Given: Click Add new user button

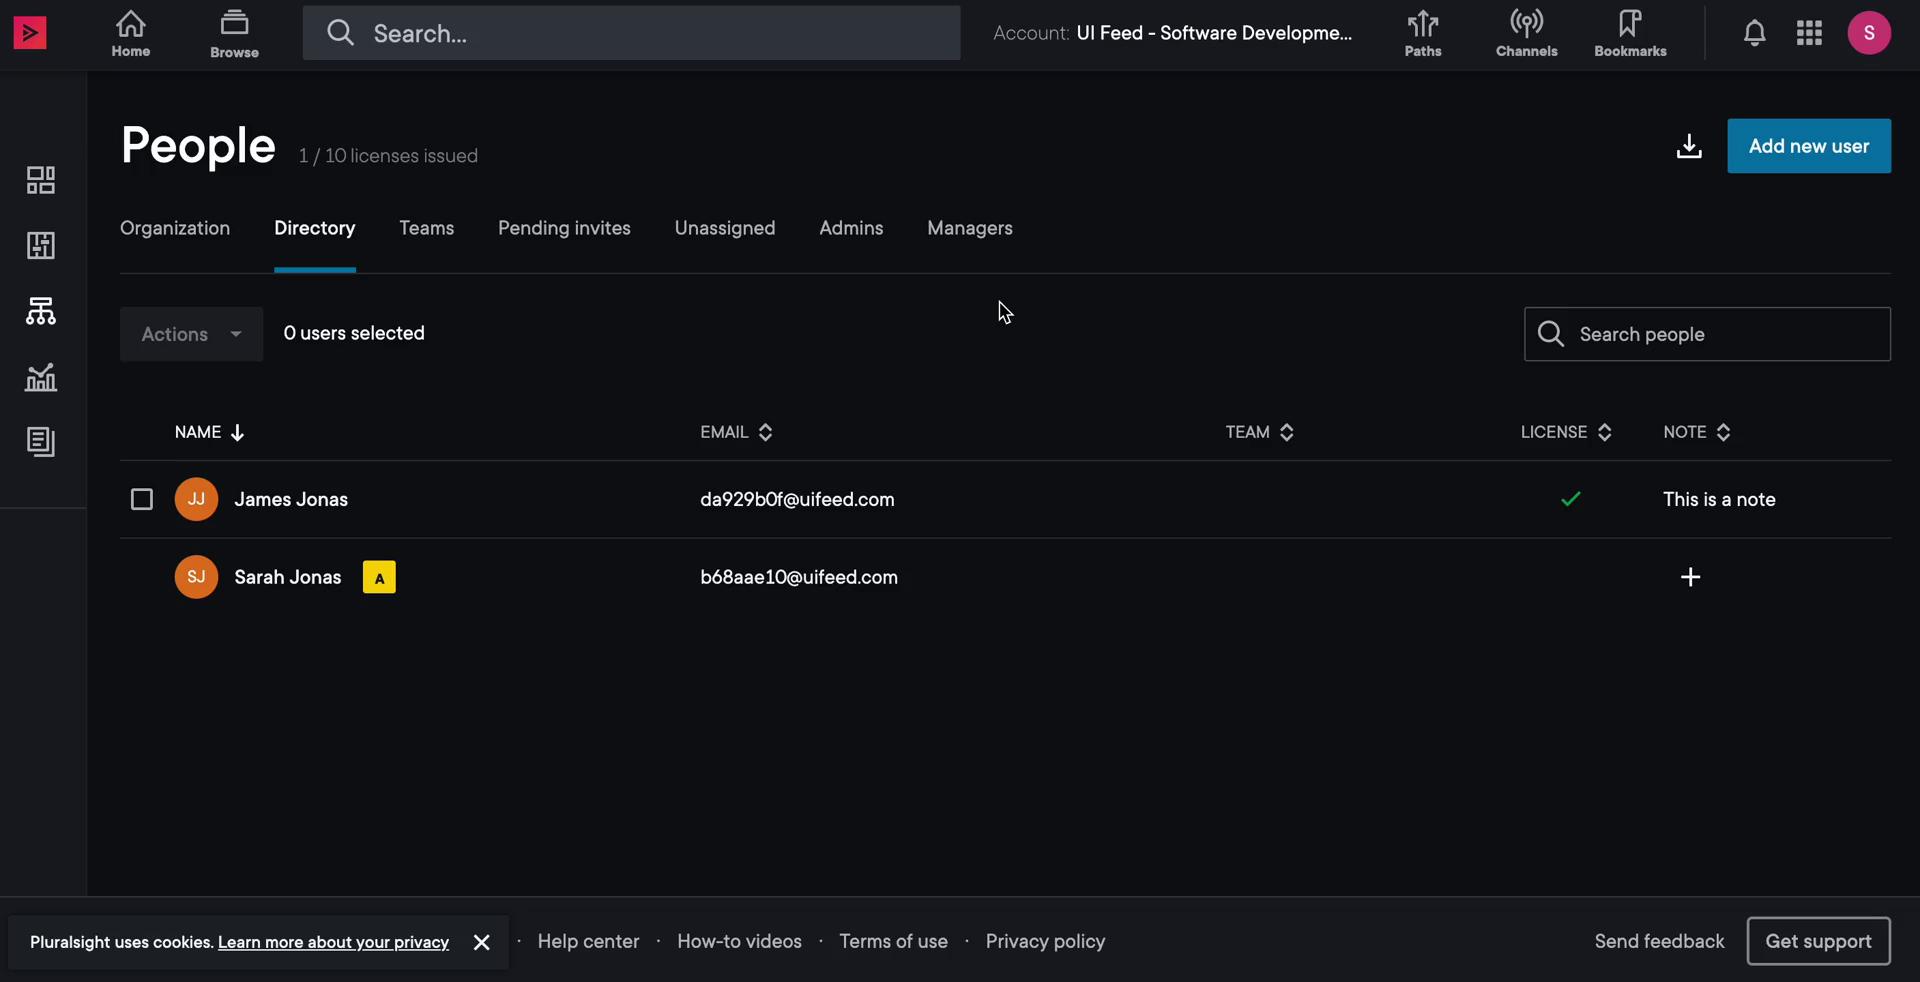Looking at the screenshot, I should [1808, 146].
